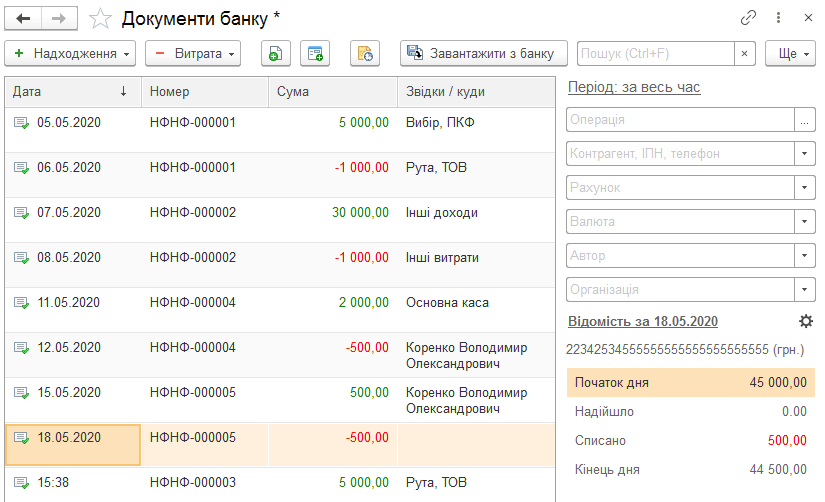Open report settings with the gear icon
825x502 pixels.
pos(806,321)
